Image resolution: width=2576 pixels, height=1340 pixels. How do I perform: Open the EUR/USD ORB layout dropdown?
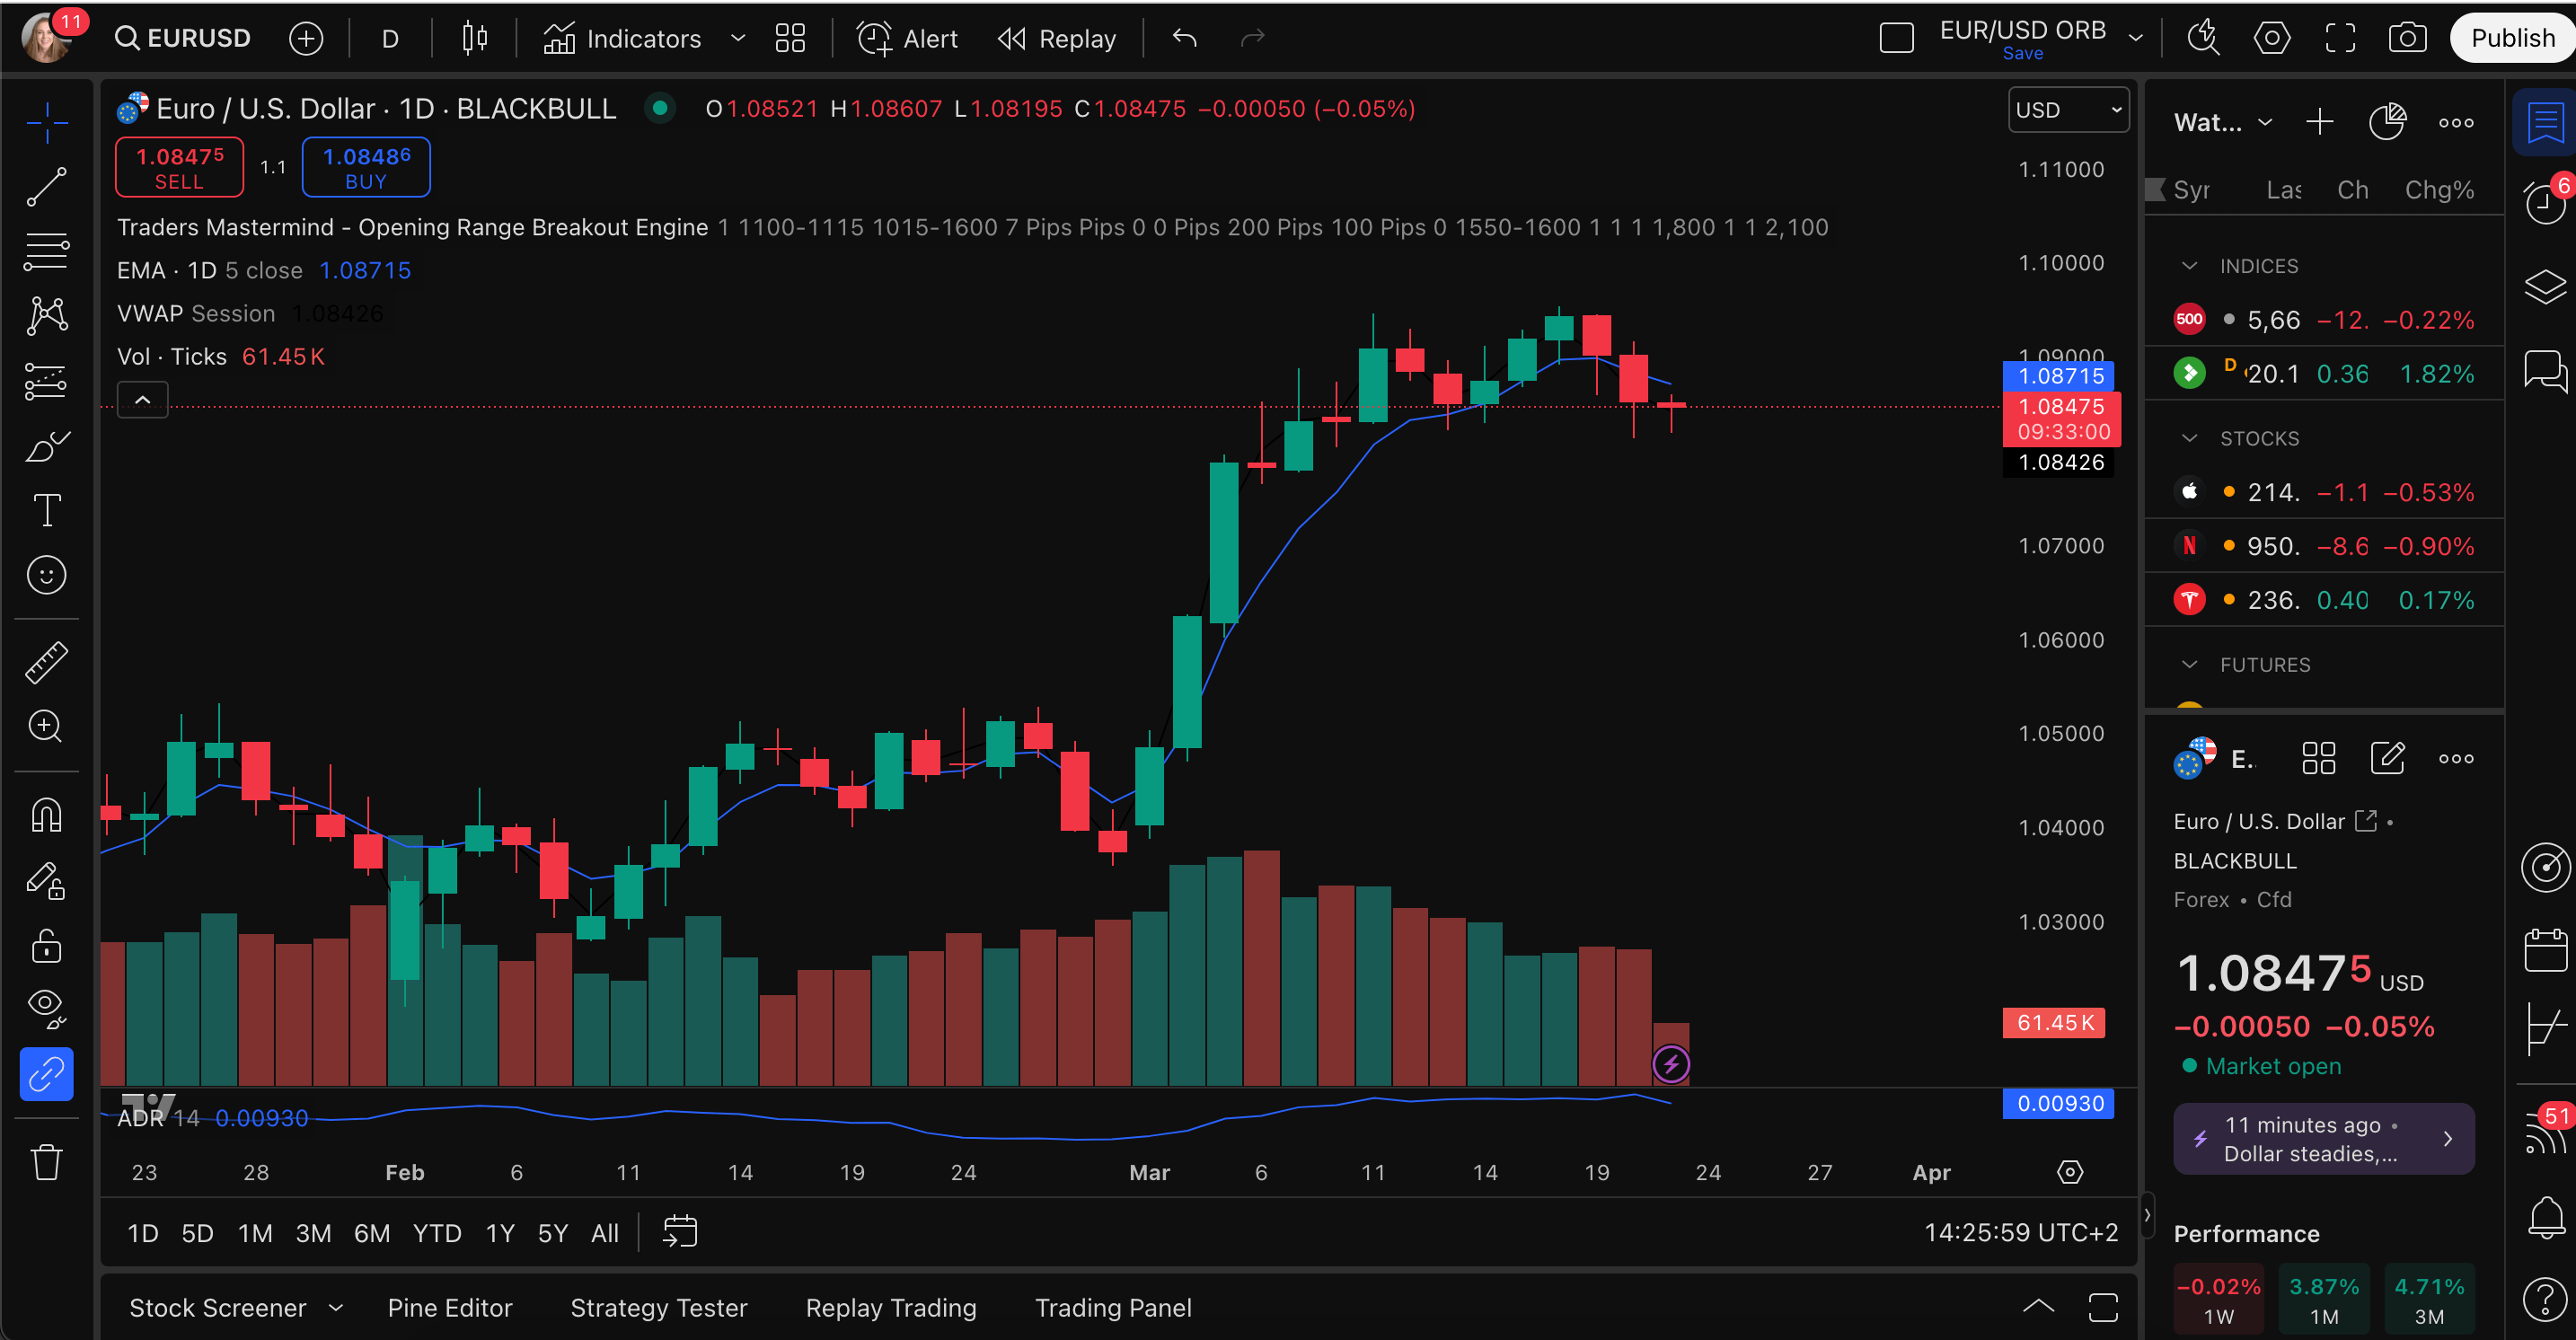click(2137, 37)
